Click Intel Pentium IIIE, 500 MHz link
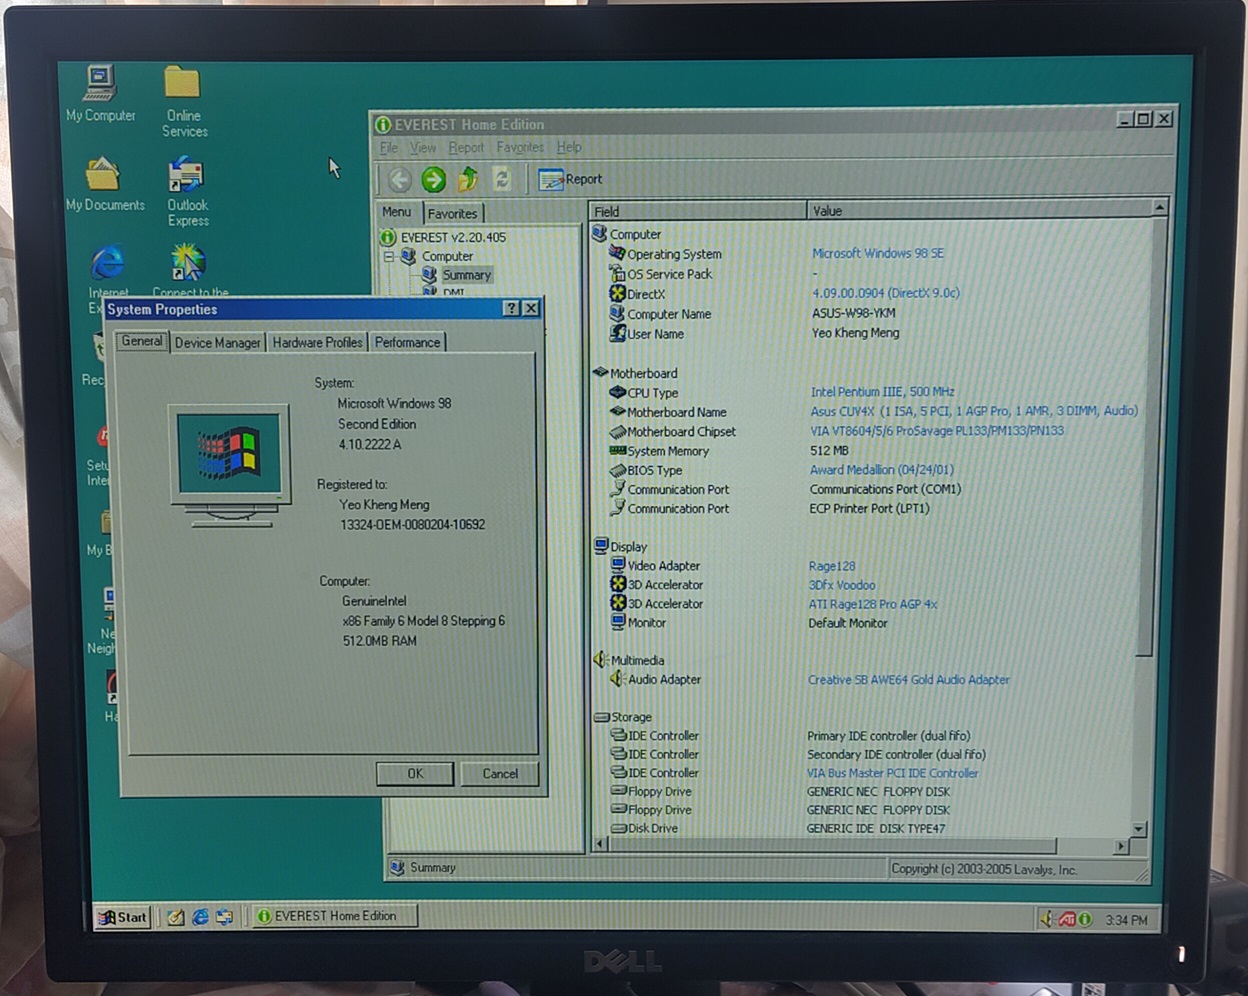Screen dimensions: 1248x996 pyautogui.click(x=882, y=392)
